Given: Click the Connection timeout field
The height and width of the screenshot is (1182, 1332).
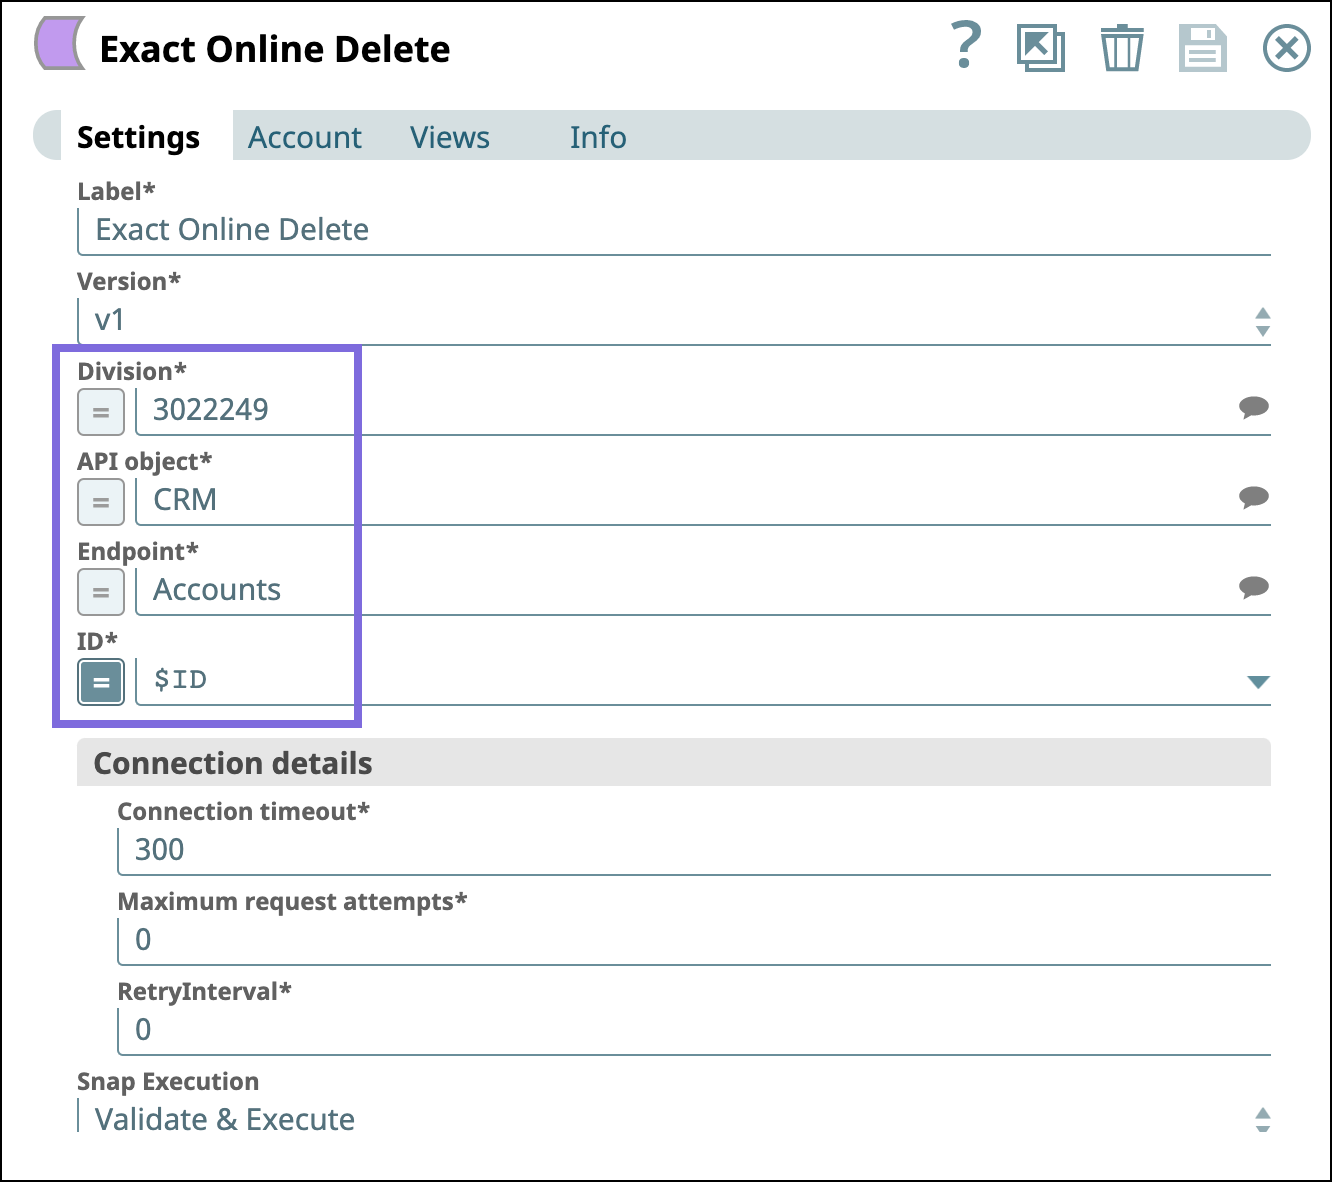Looking at the screenshot, I should point(694,851).
